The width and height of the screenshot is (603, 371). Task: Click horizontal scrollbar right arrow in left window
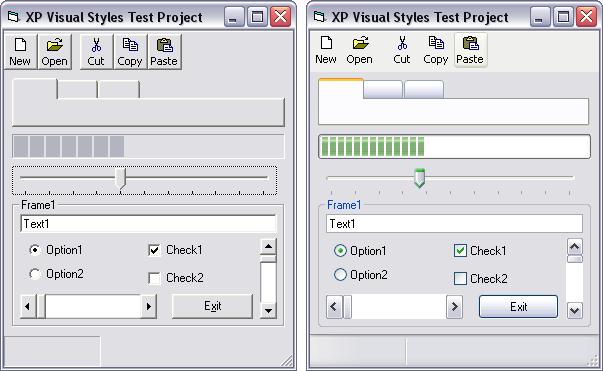[149, 306]
